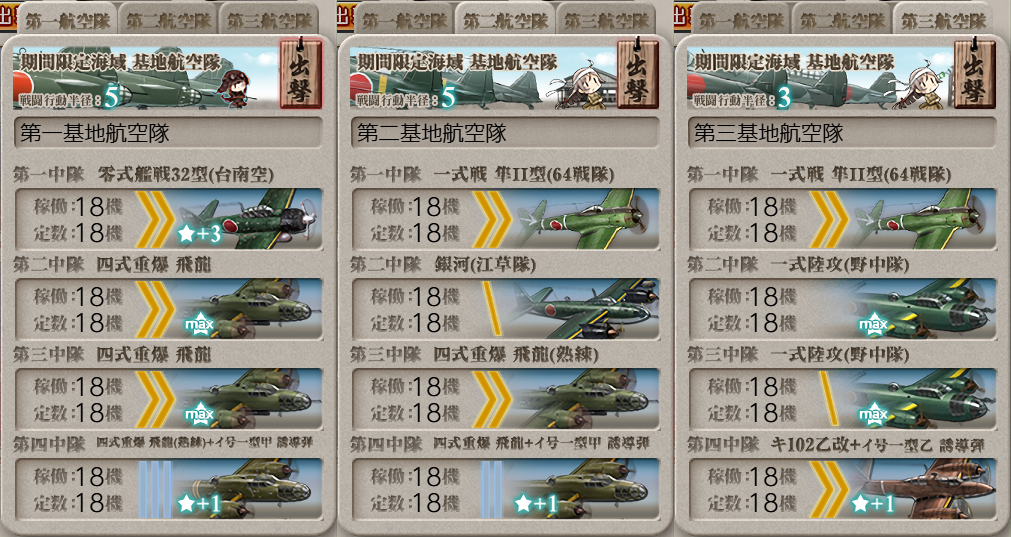This screenshot has width=1011, height=537.
Task: Switch the 出撃 mode tag of 第三基地航空隊
Action: coord(974,73)
